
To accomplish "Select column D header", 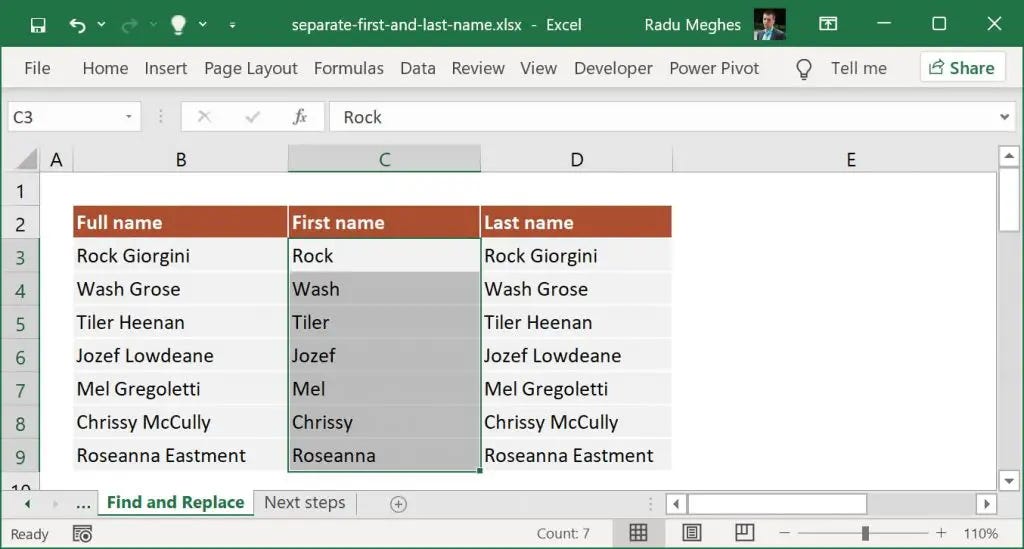I will pos(576,159).
